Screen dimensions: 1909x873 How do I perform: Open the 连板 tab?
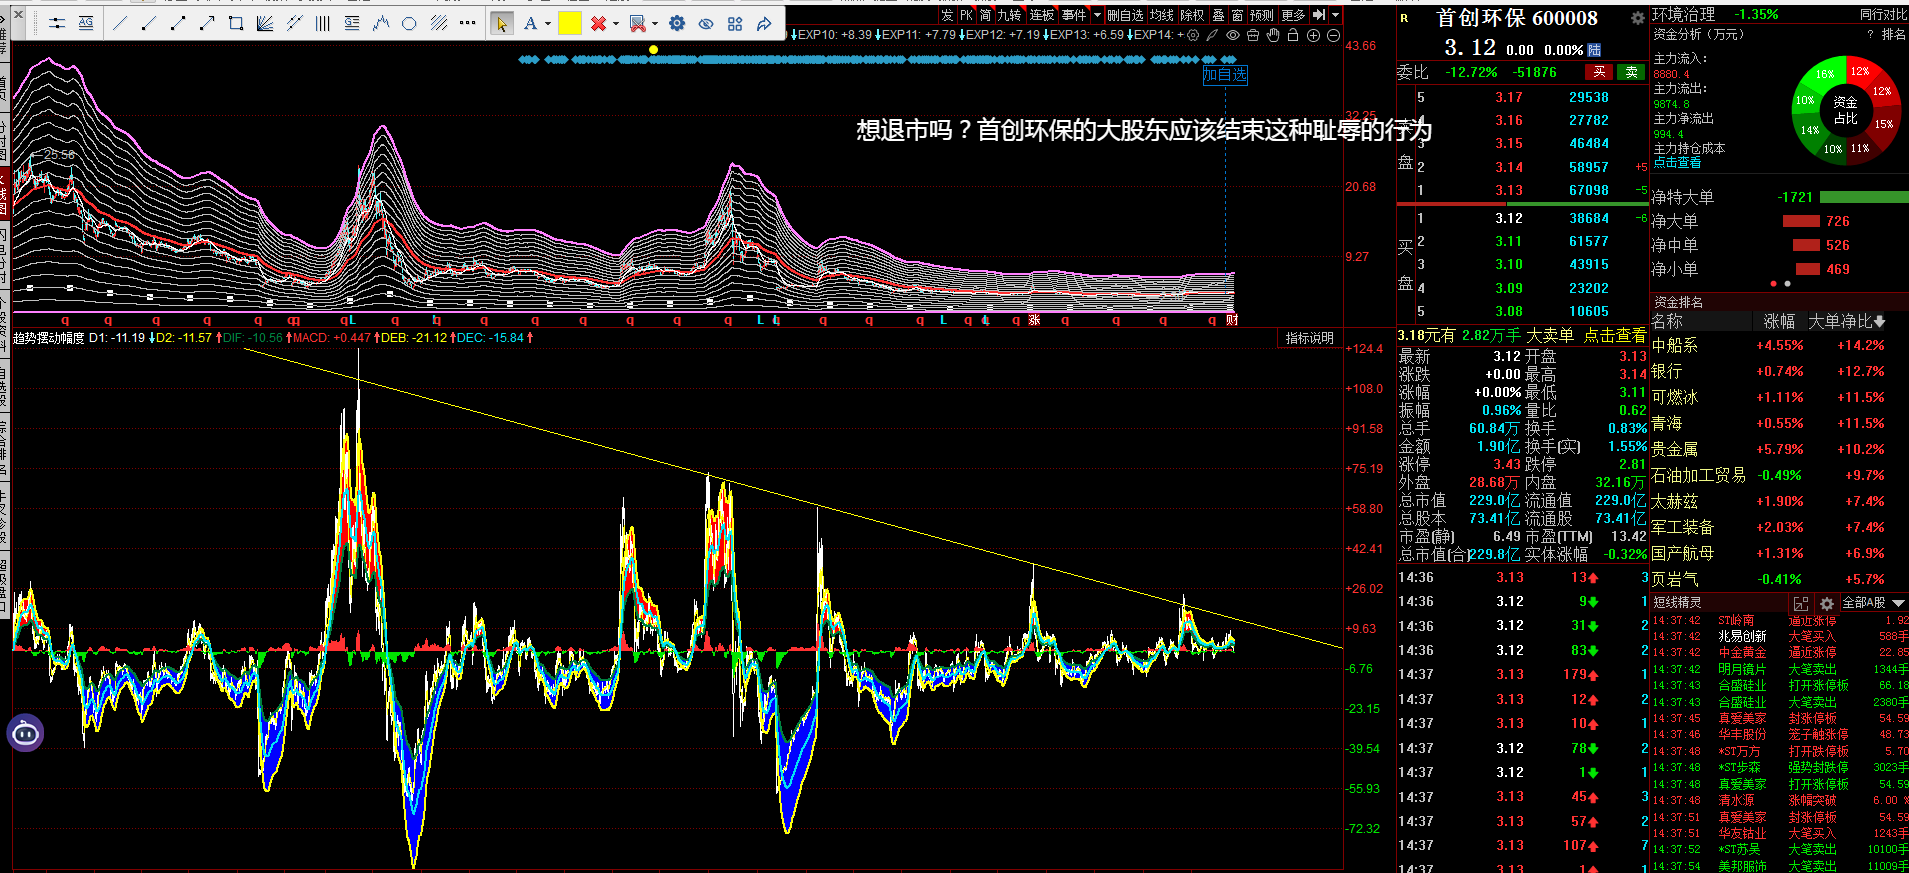point(1042,15)
